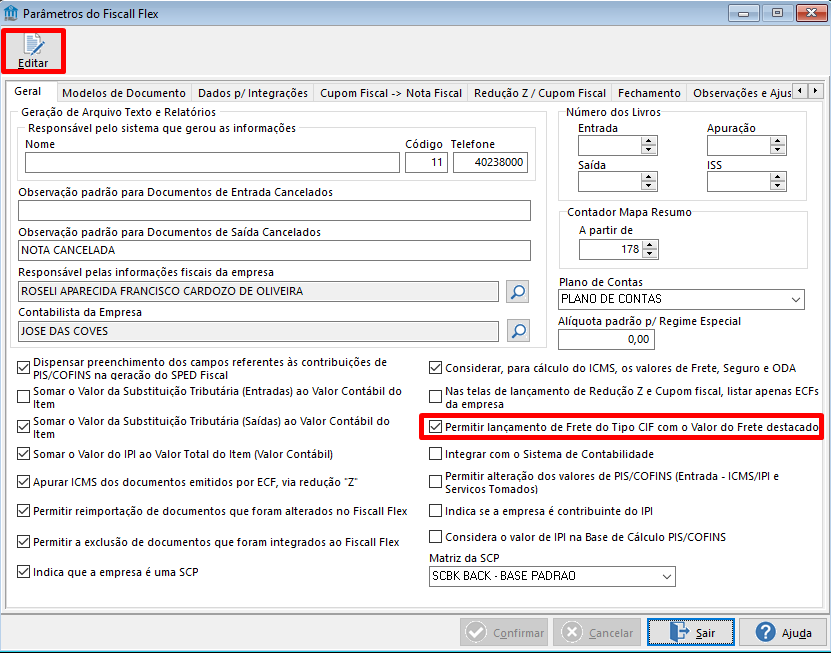Decrement the A partir de counter

(650, 254)
